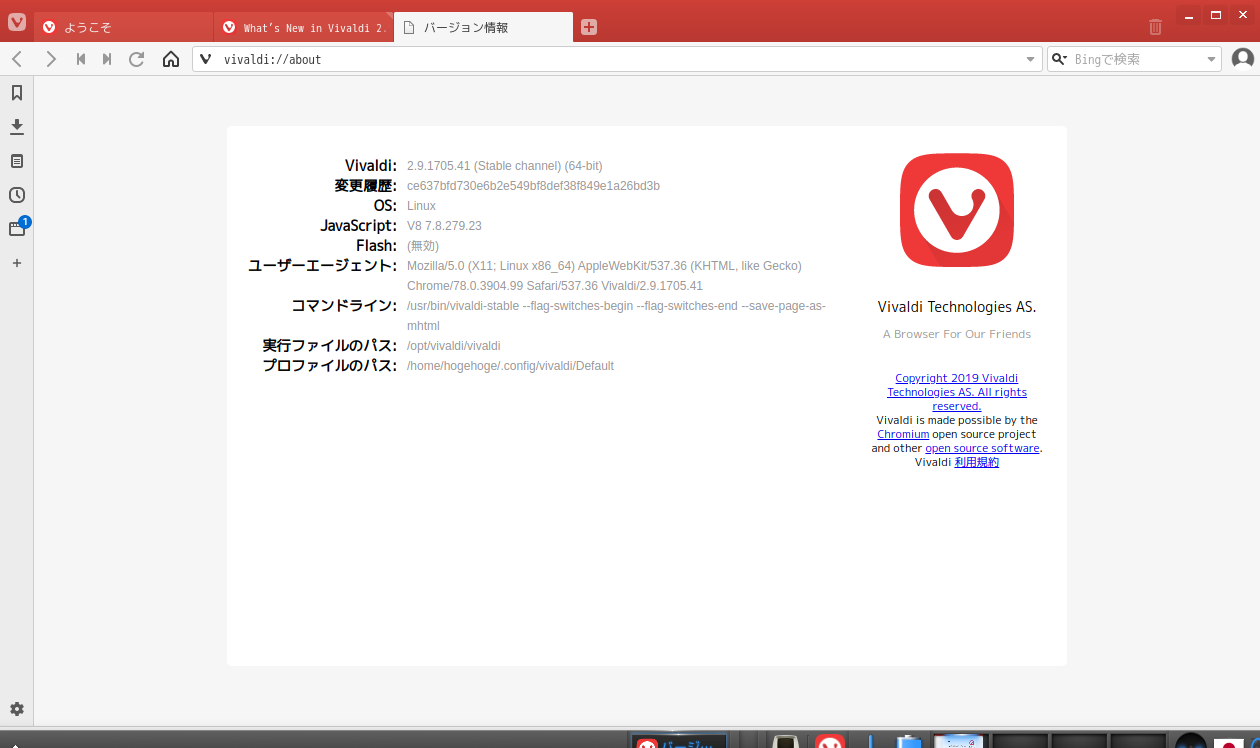Open the Notes panel
This screenshot has height=748, width=1260.
pos(17,161)
